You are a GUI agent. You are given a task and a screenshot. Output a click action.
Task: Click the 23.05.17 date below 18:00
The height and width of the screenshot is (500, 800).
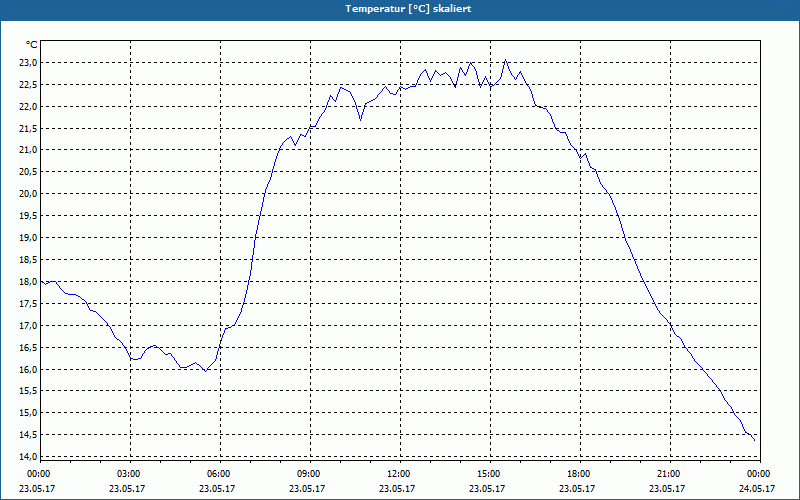577,488
